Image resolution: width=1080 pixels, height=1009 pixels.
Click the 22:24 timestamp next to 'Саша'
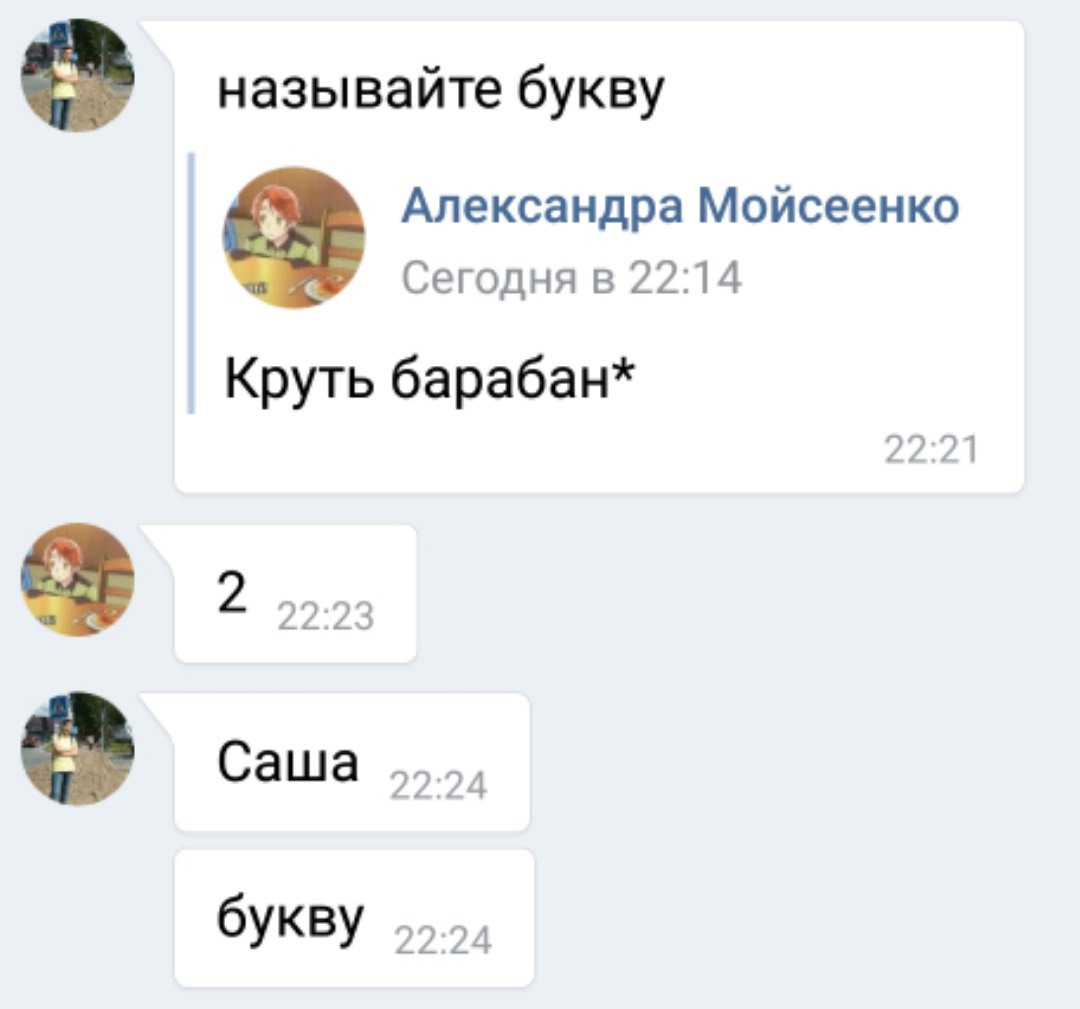[439, 785]
